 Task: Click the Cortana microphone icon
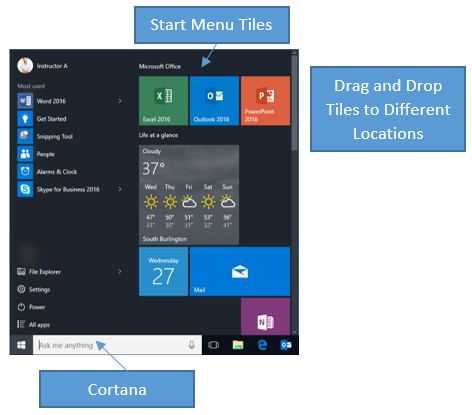click(x=192, y=345)
